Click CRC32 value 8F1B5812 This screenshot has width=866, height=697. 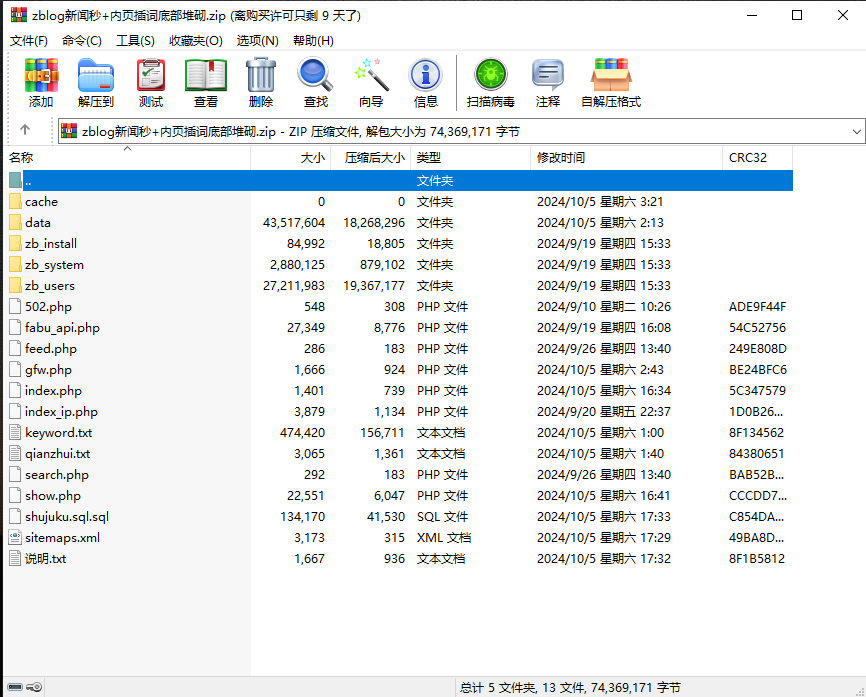757,558
